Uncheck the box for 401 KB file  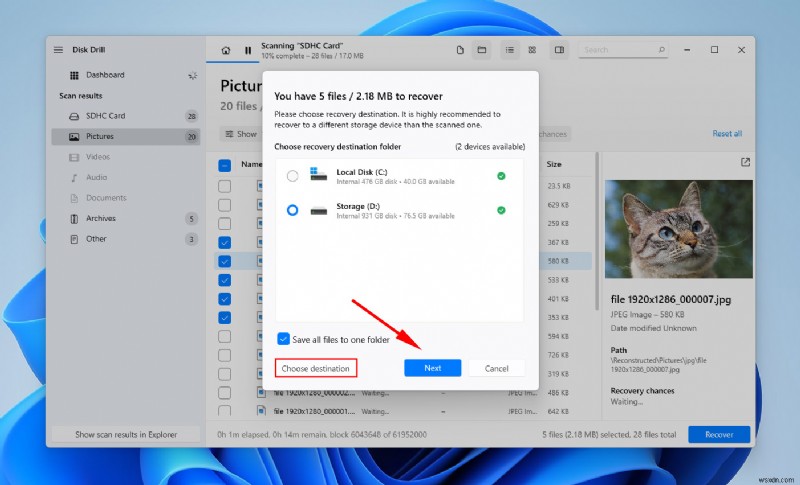pos(224,299)
